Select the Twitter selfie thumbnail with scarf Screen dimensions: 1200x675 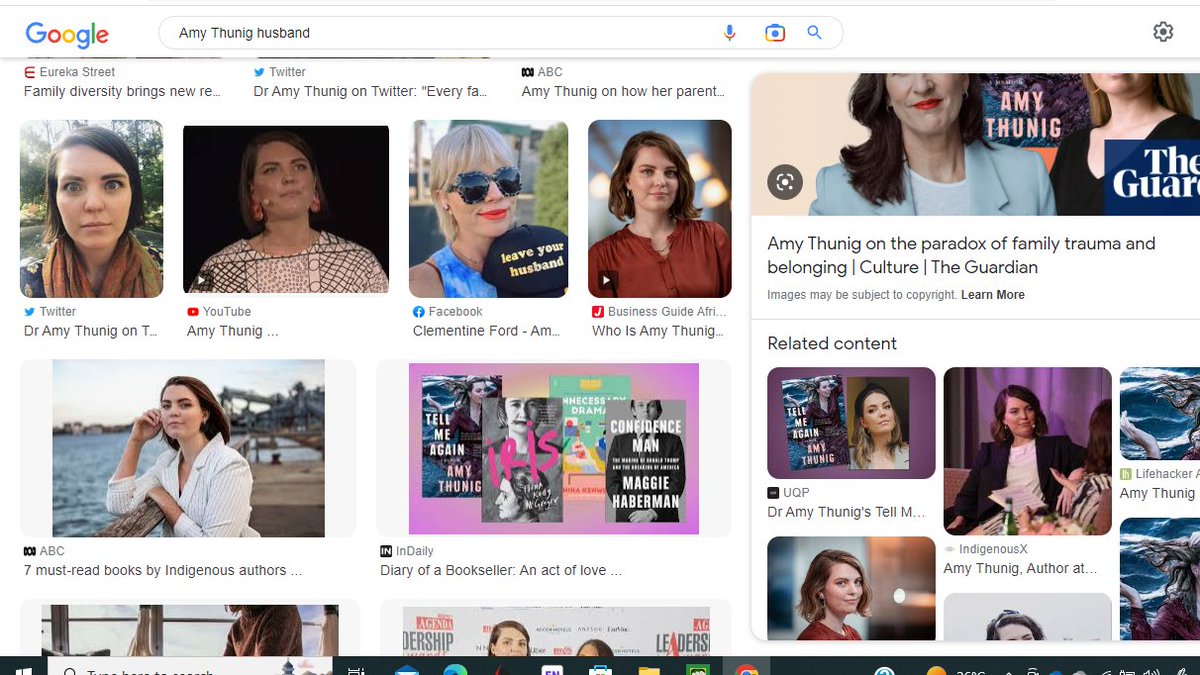click(91, 209)
